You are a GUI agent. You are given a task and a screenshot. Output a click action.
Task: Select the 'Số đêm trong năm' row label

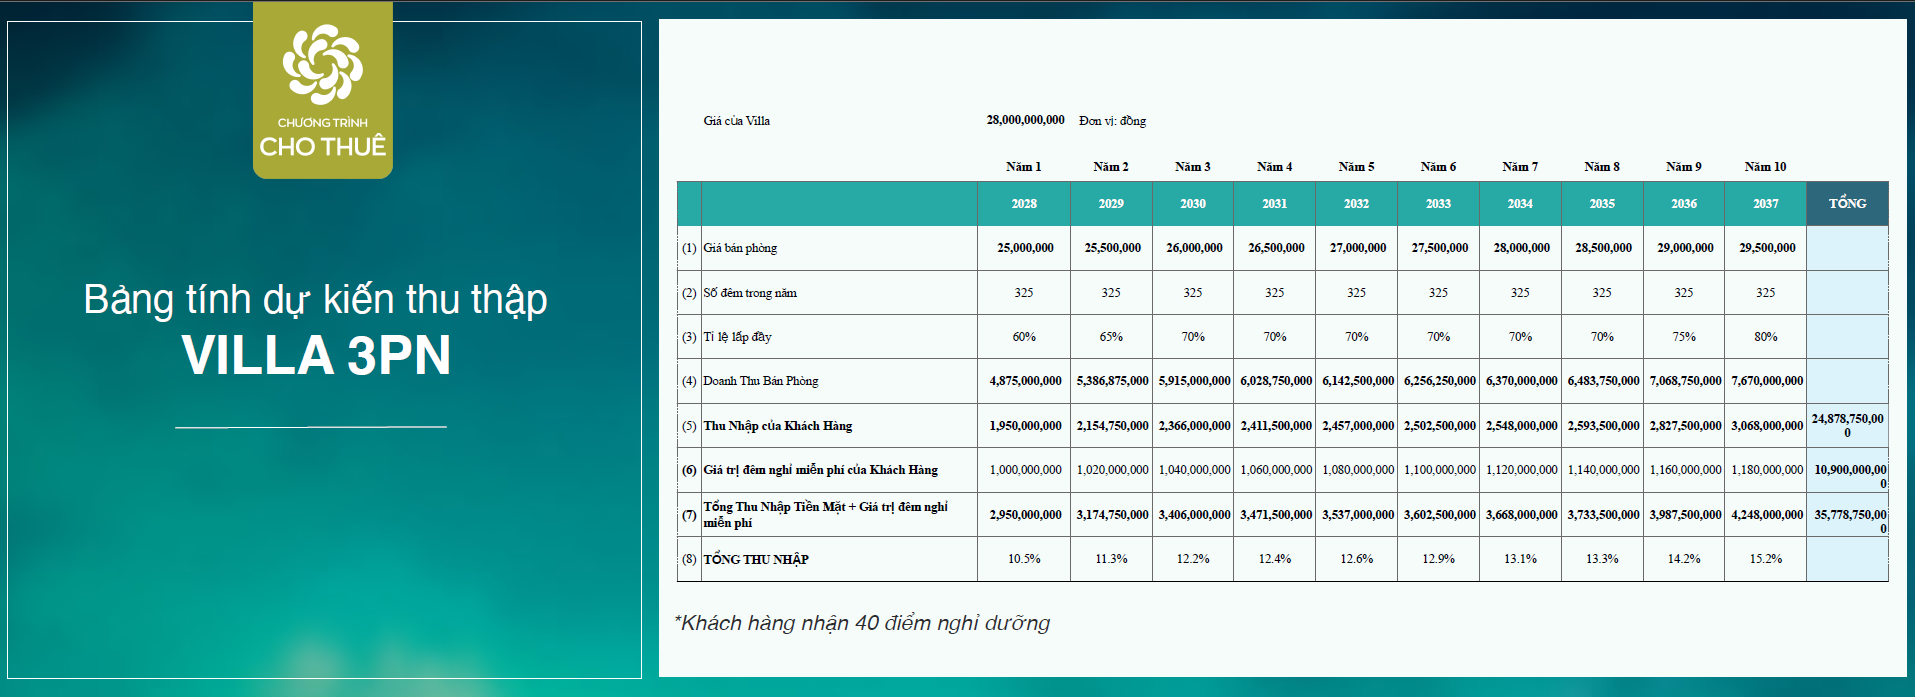750,293
